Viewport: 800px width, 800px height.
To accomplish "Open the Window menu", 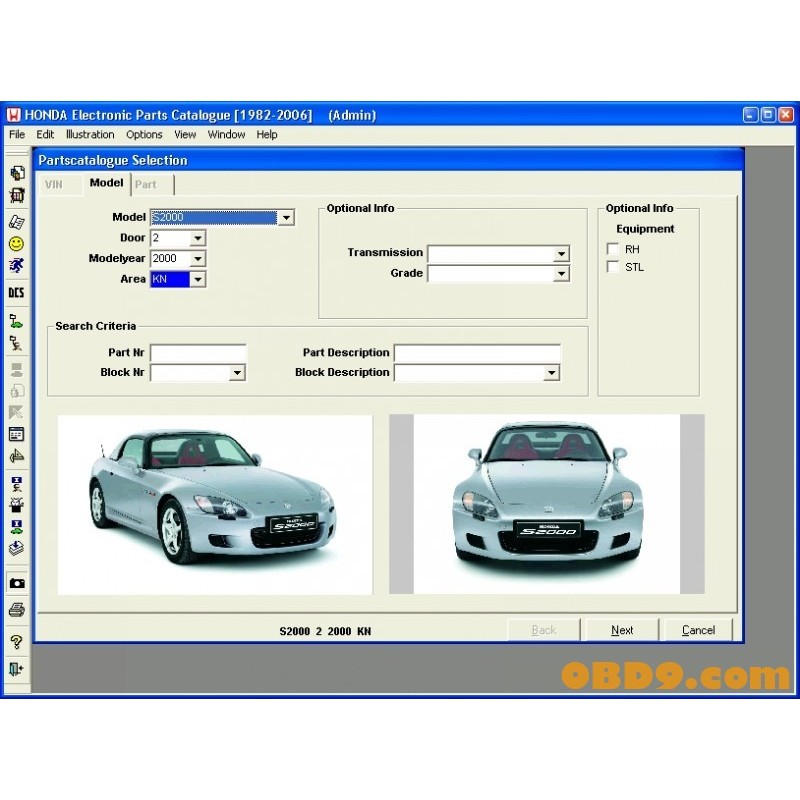I will tap(226, 135).
